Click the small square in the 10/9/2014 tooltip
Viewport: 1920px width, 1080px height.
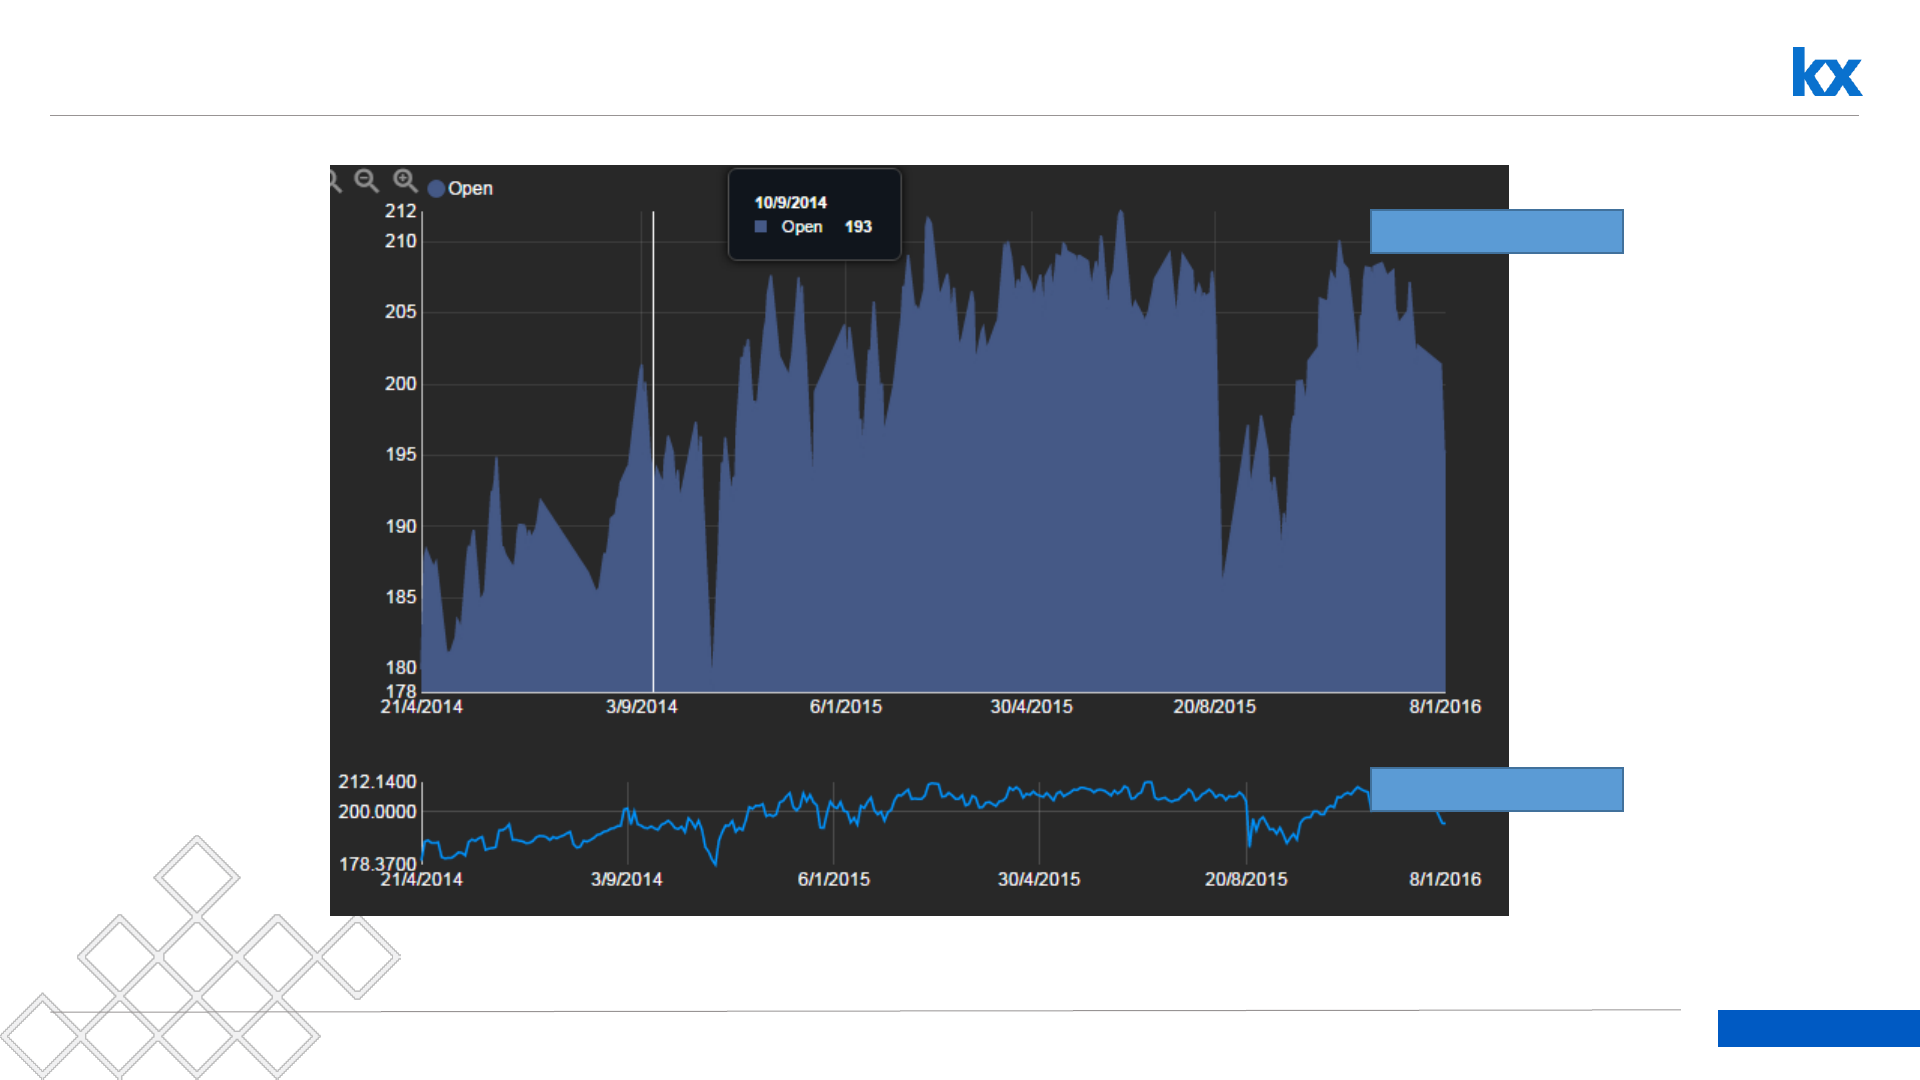760,227
